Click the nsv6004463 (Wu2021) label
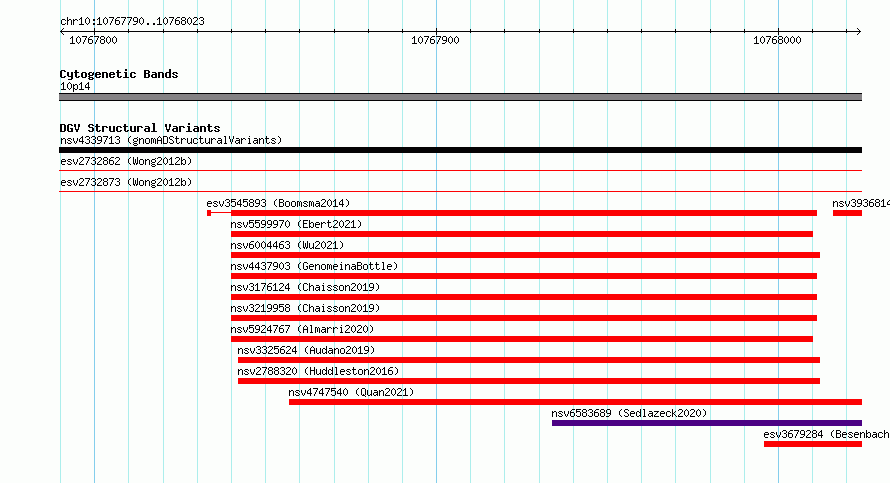890x483 pixels. (287, 245)
